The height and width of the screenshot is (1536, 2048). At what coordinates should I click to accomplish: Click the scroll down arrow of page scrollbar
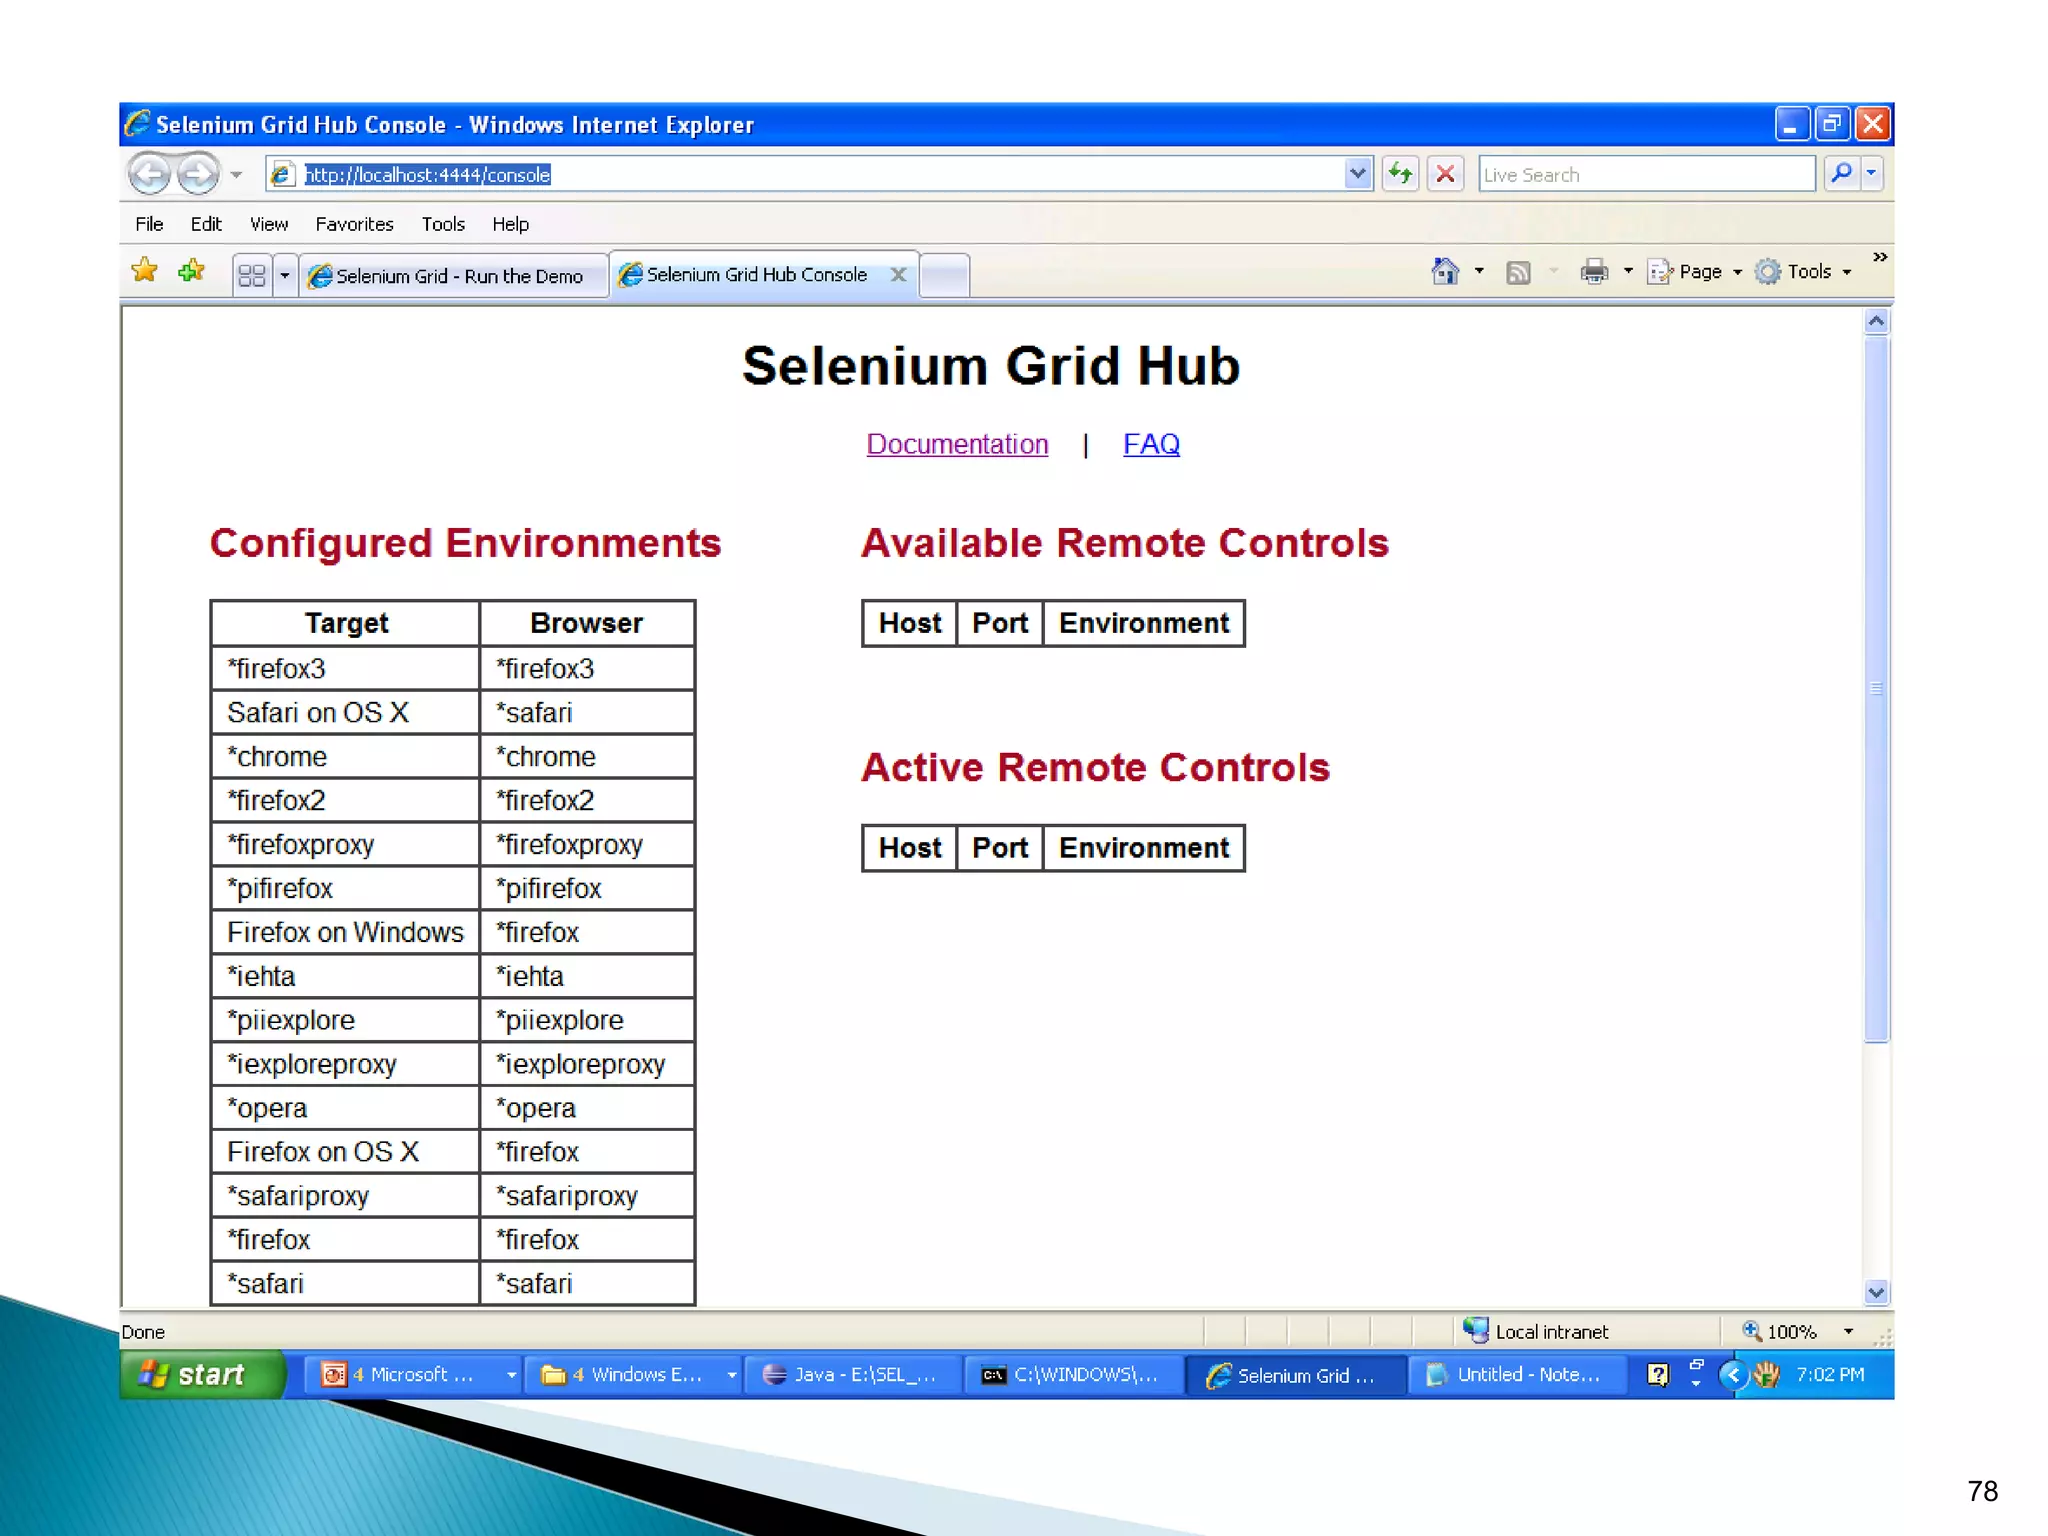pyautogui.click(x=1876, y=1292)
